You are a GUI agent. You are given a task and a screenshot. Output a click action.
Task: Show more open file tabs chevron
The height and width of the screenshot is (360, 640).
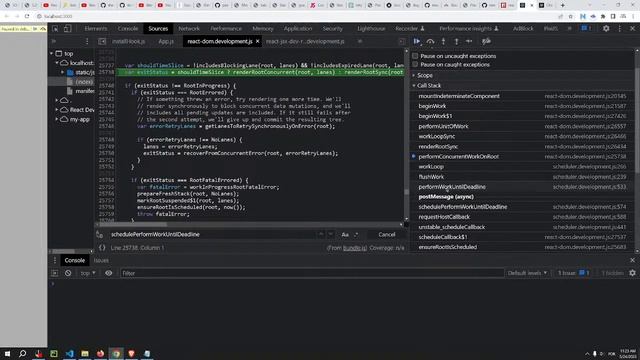[360, 41]
